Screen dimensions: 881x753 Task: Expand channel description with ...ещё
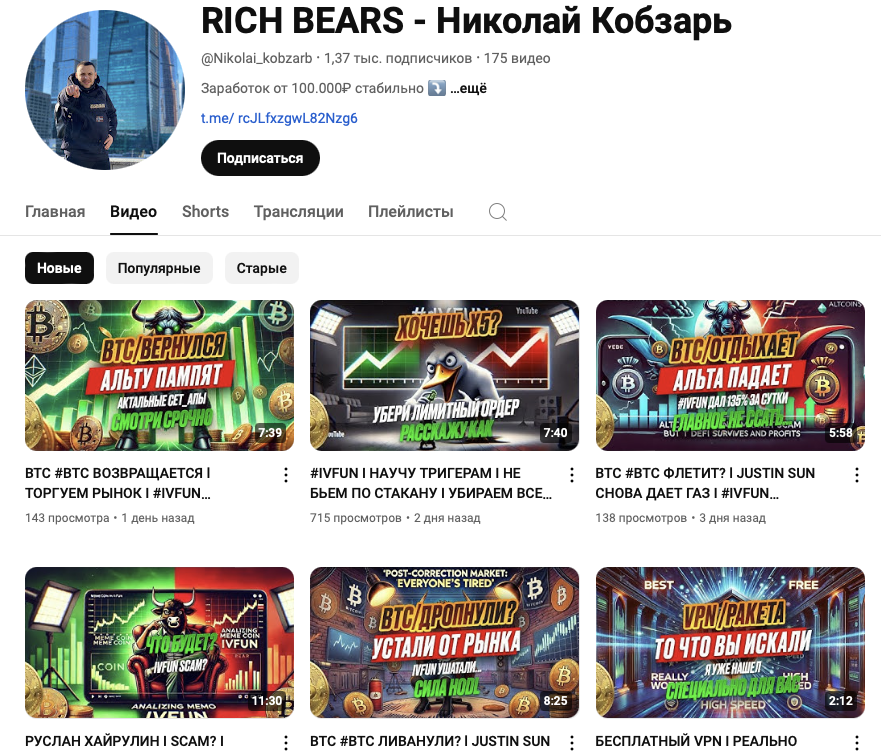point(469,88)
